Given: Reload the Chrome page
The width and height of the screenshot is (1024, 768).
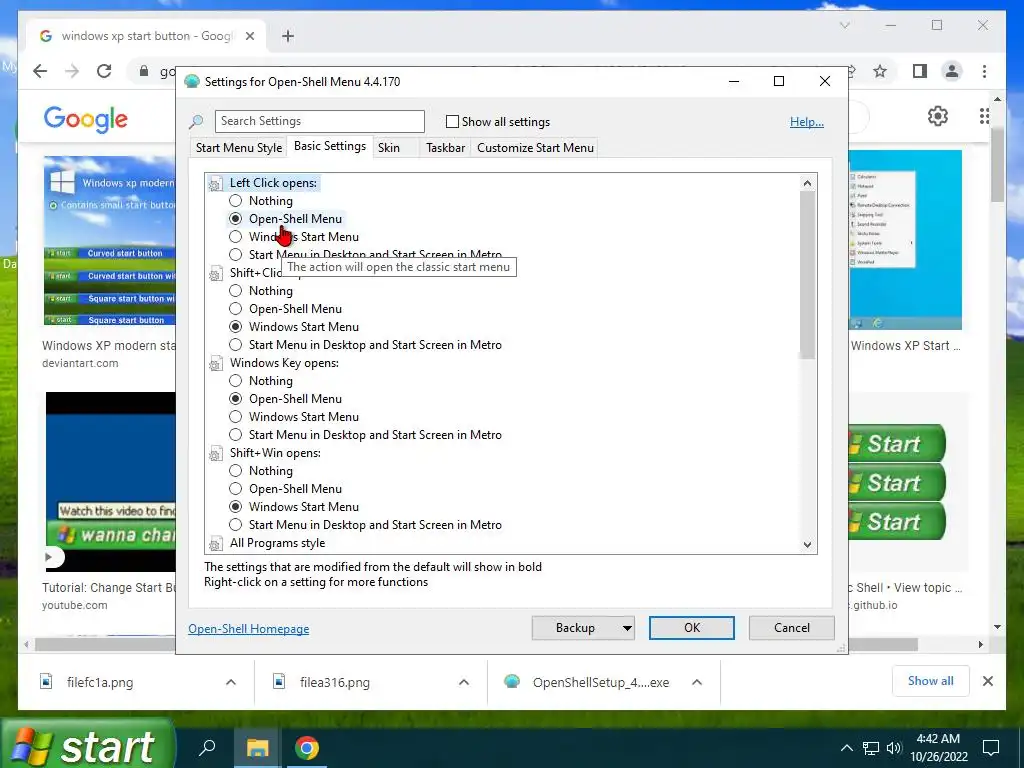Looking at the screenshot, I should pyautogui.click(x=104, y=71).
